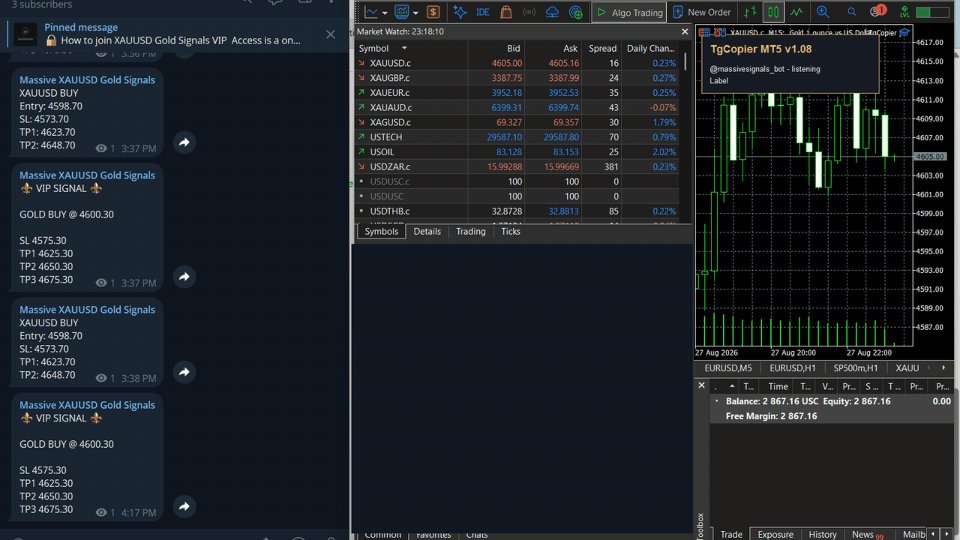Click the signals broadcast icon
This screenshot has height=540, width=960.
click(x=529, y=12)
